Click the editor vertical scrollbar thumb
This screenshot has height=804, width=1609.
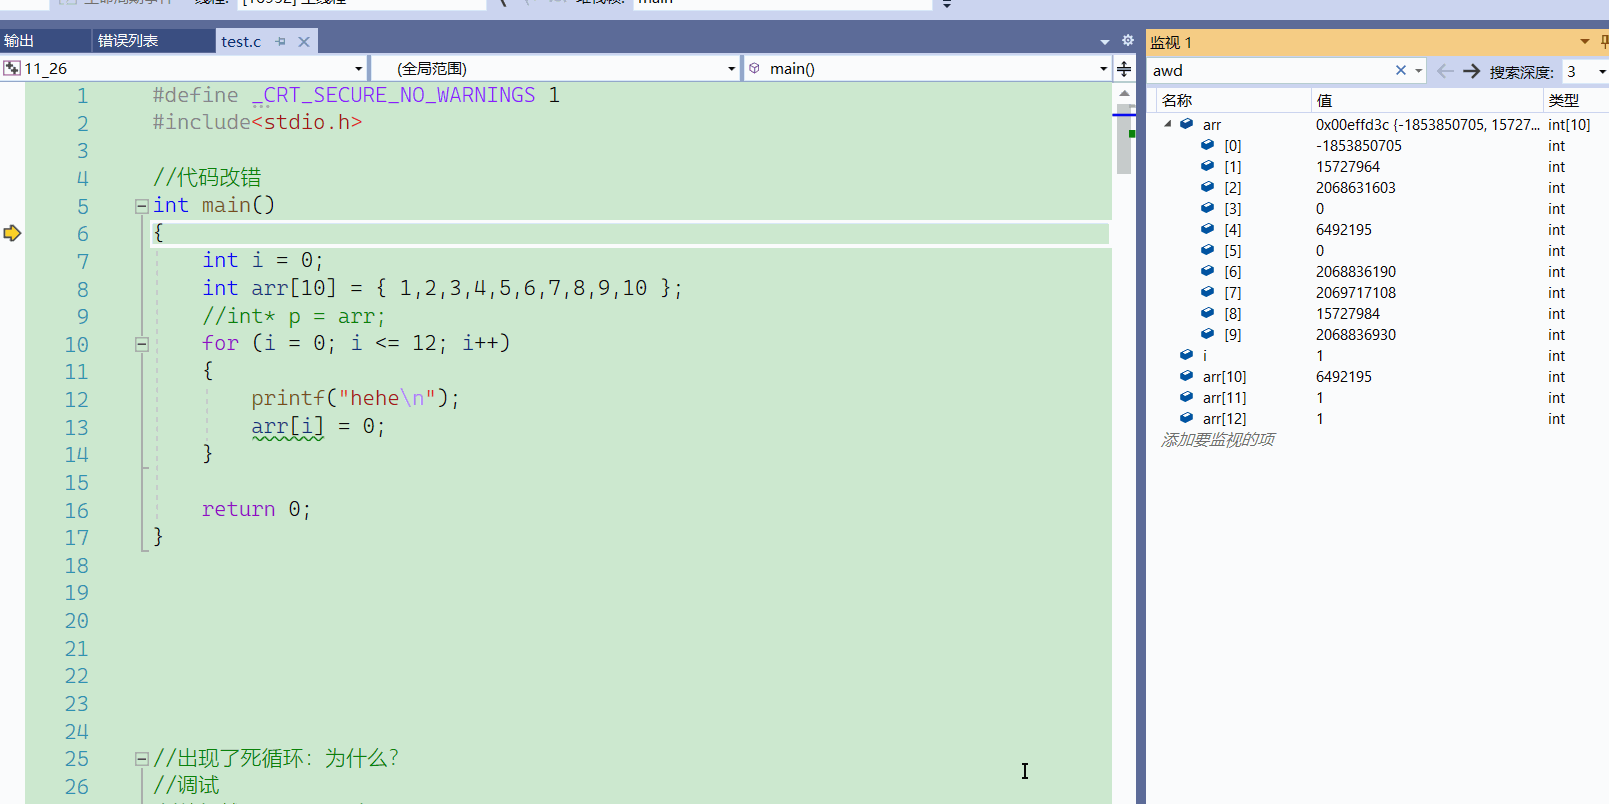[1124, 139]
